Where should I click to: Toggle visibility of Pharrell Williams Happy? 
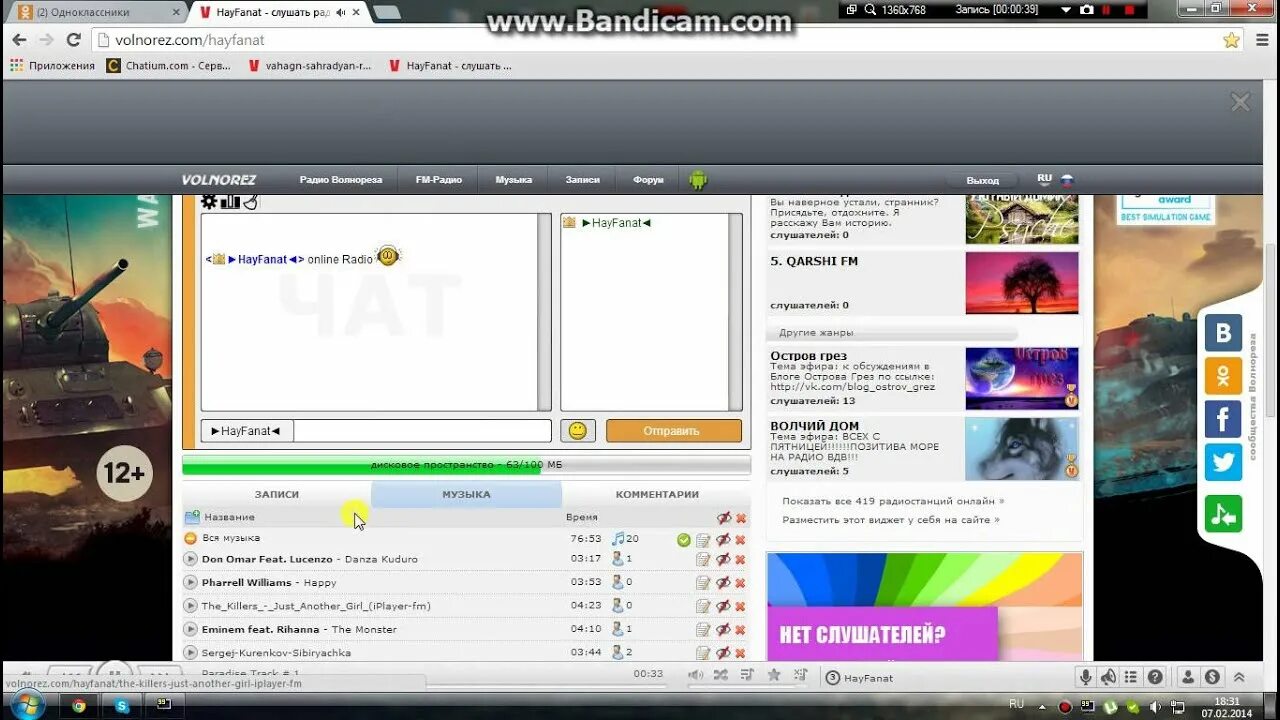point(723,583)
